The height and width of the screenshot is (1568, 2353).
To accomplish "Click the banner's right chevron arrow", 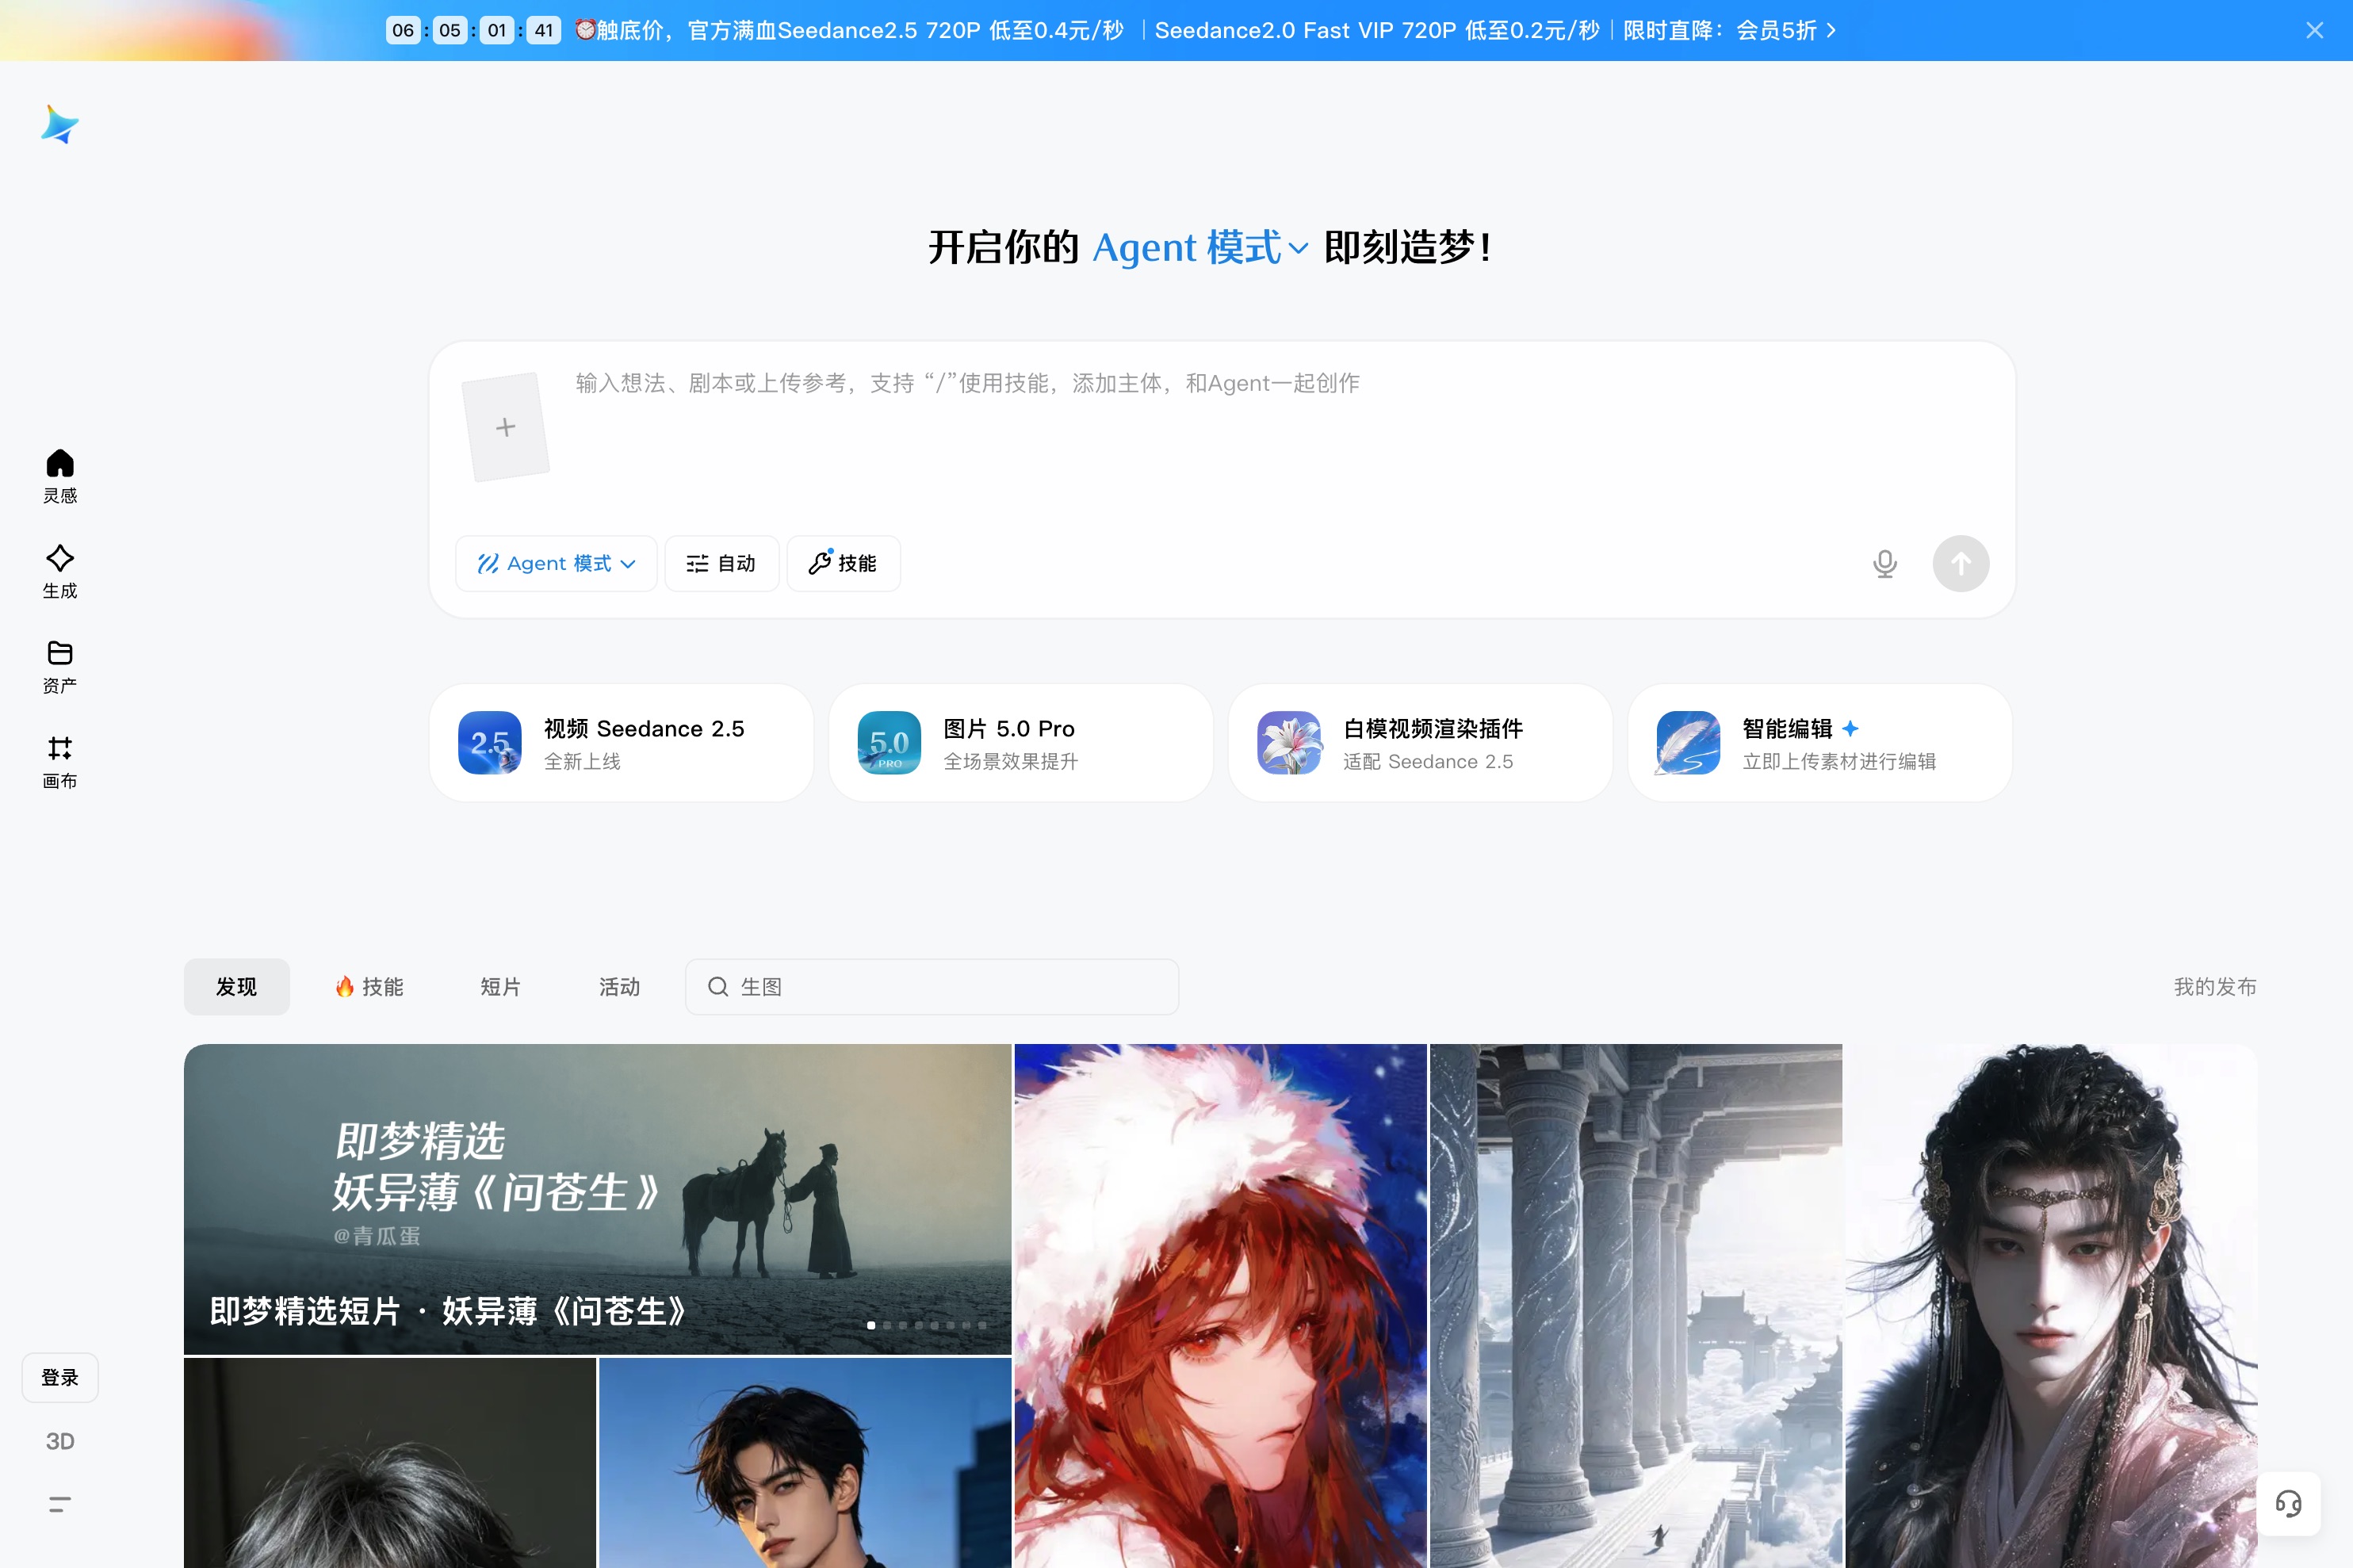I will (x=1831, y=31).
